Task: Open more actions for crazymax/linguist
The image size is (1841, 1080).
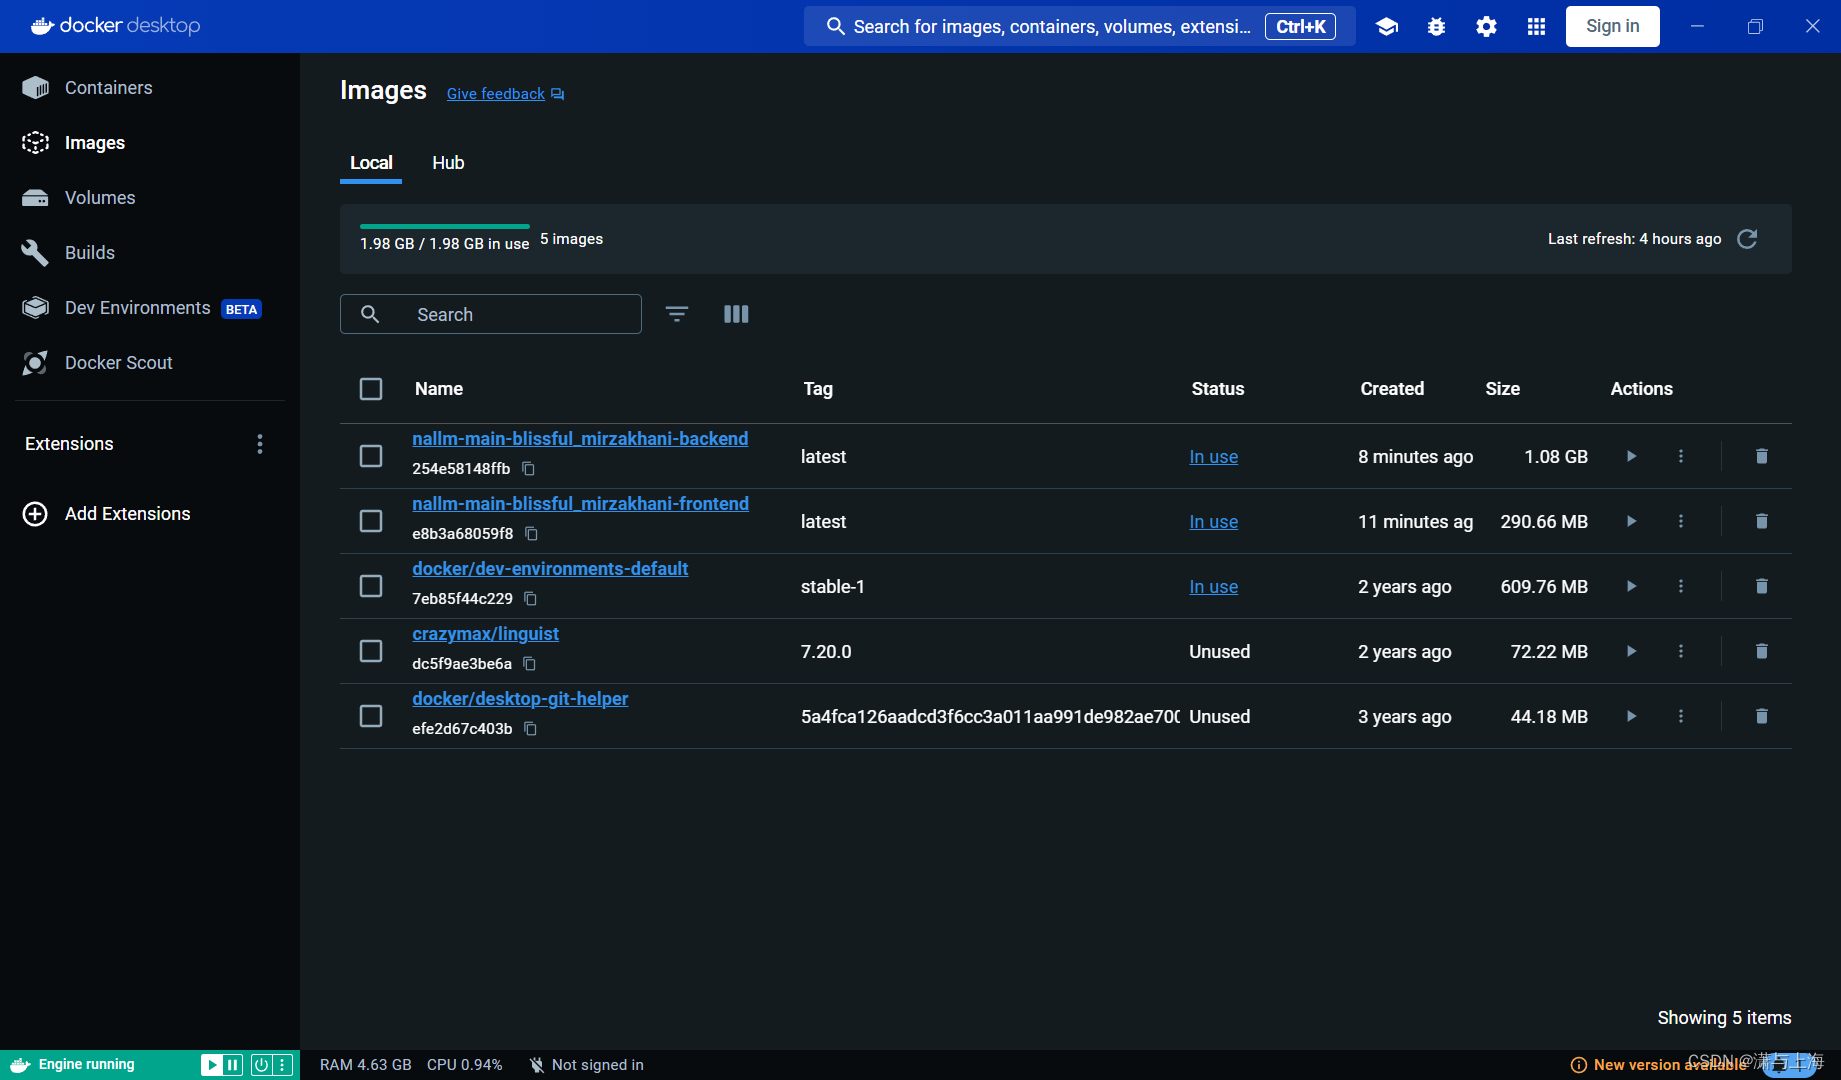Action: click(1681, 651)
